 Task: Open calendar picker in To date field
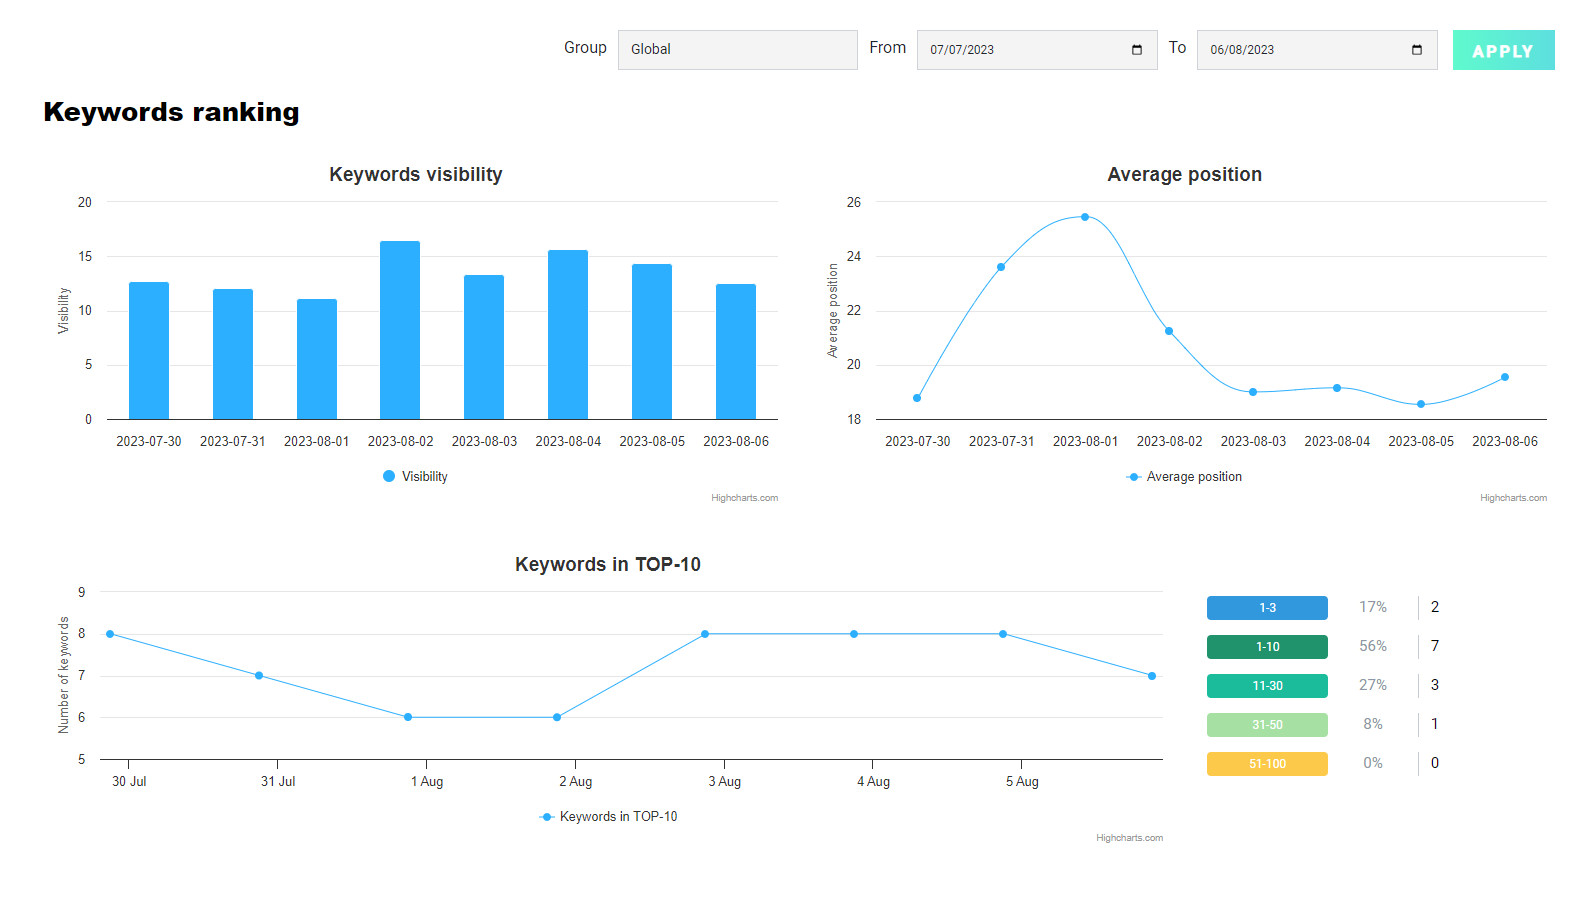pos(1416,50)
